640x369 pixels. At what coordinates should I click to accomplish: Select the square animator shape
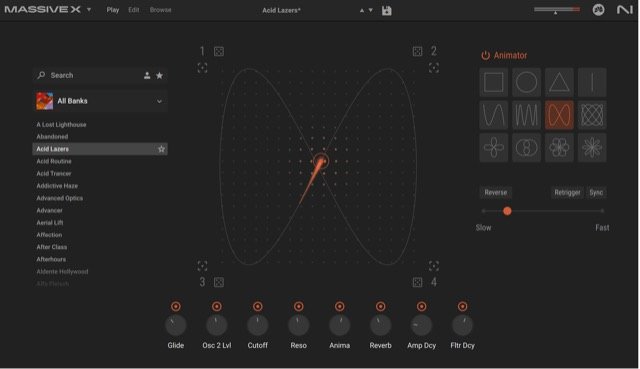[493, 82]
